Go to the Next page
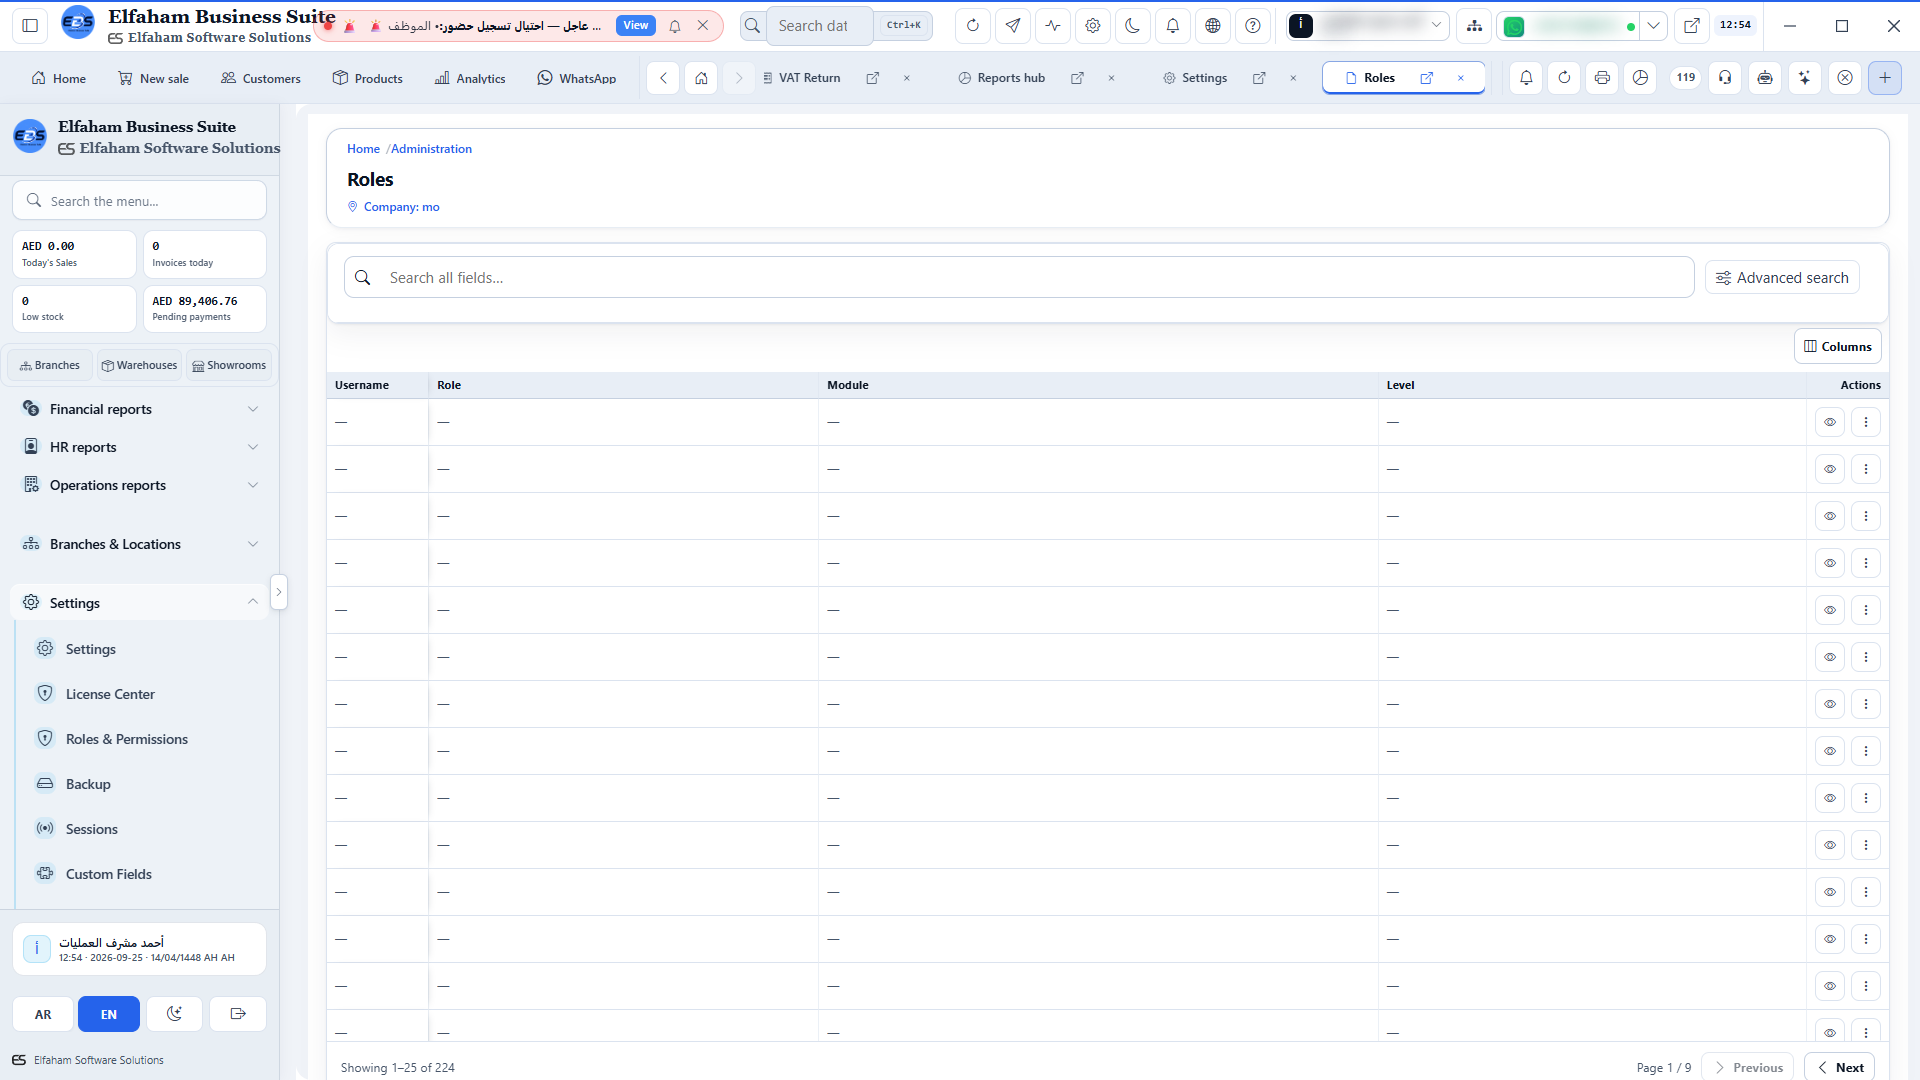 1839,1067
